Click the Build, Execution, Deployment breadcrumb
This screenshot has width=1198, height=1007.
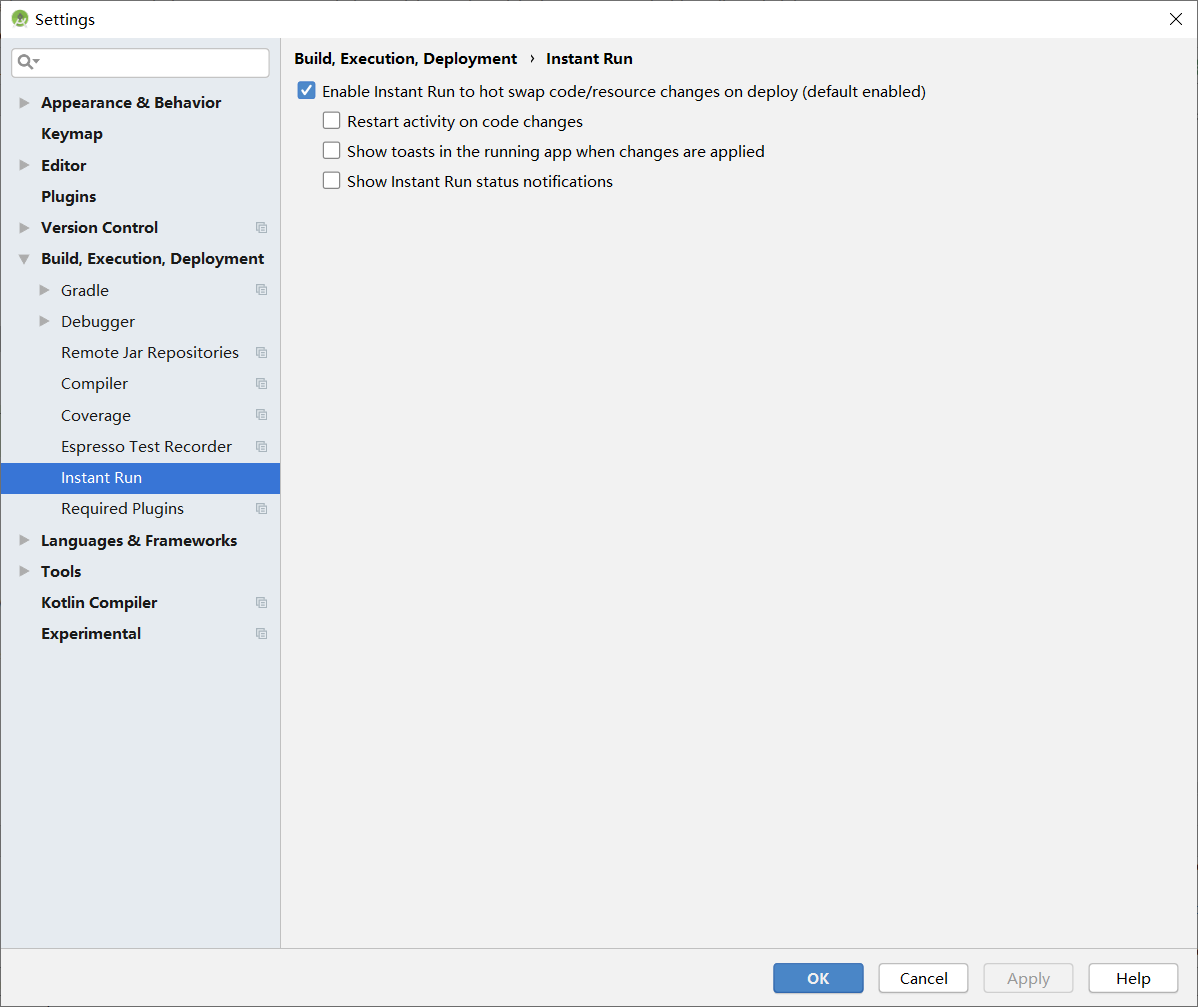pos(406,59)
